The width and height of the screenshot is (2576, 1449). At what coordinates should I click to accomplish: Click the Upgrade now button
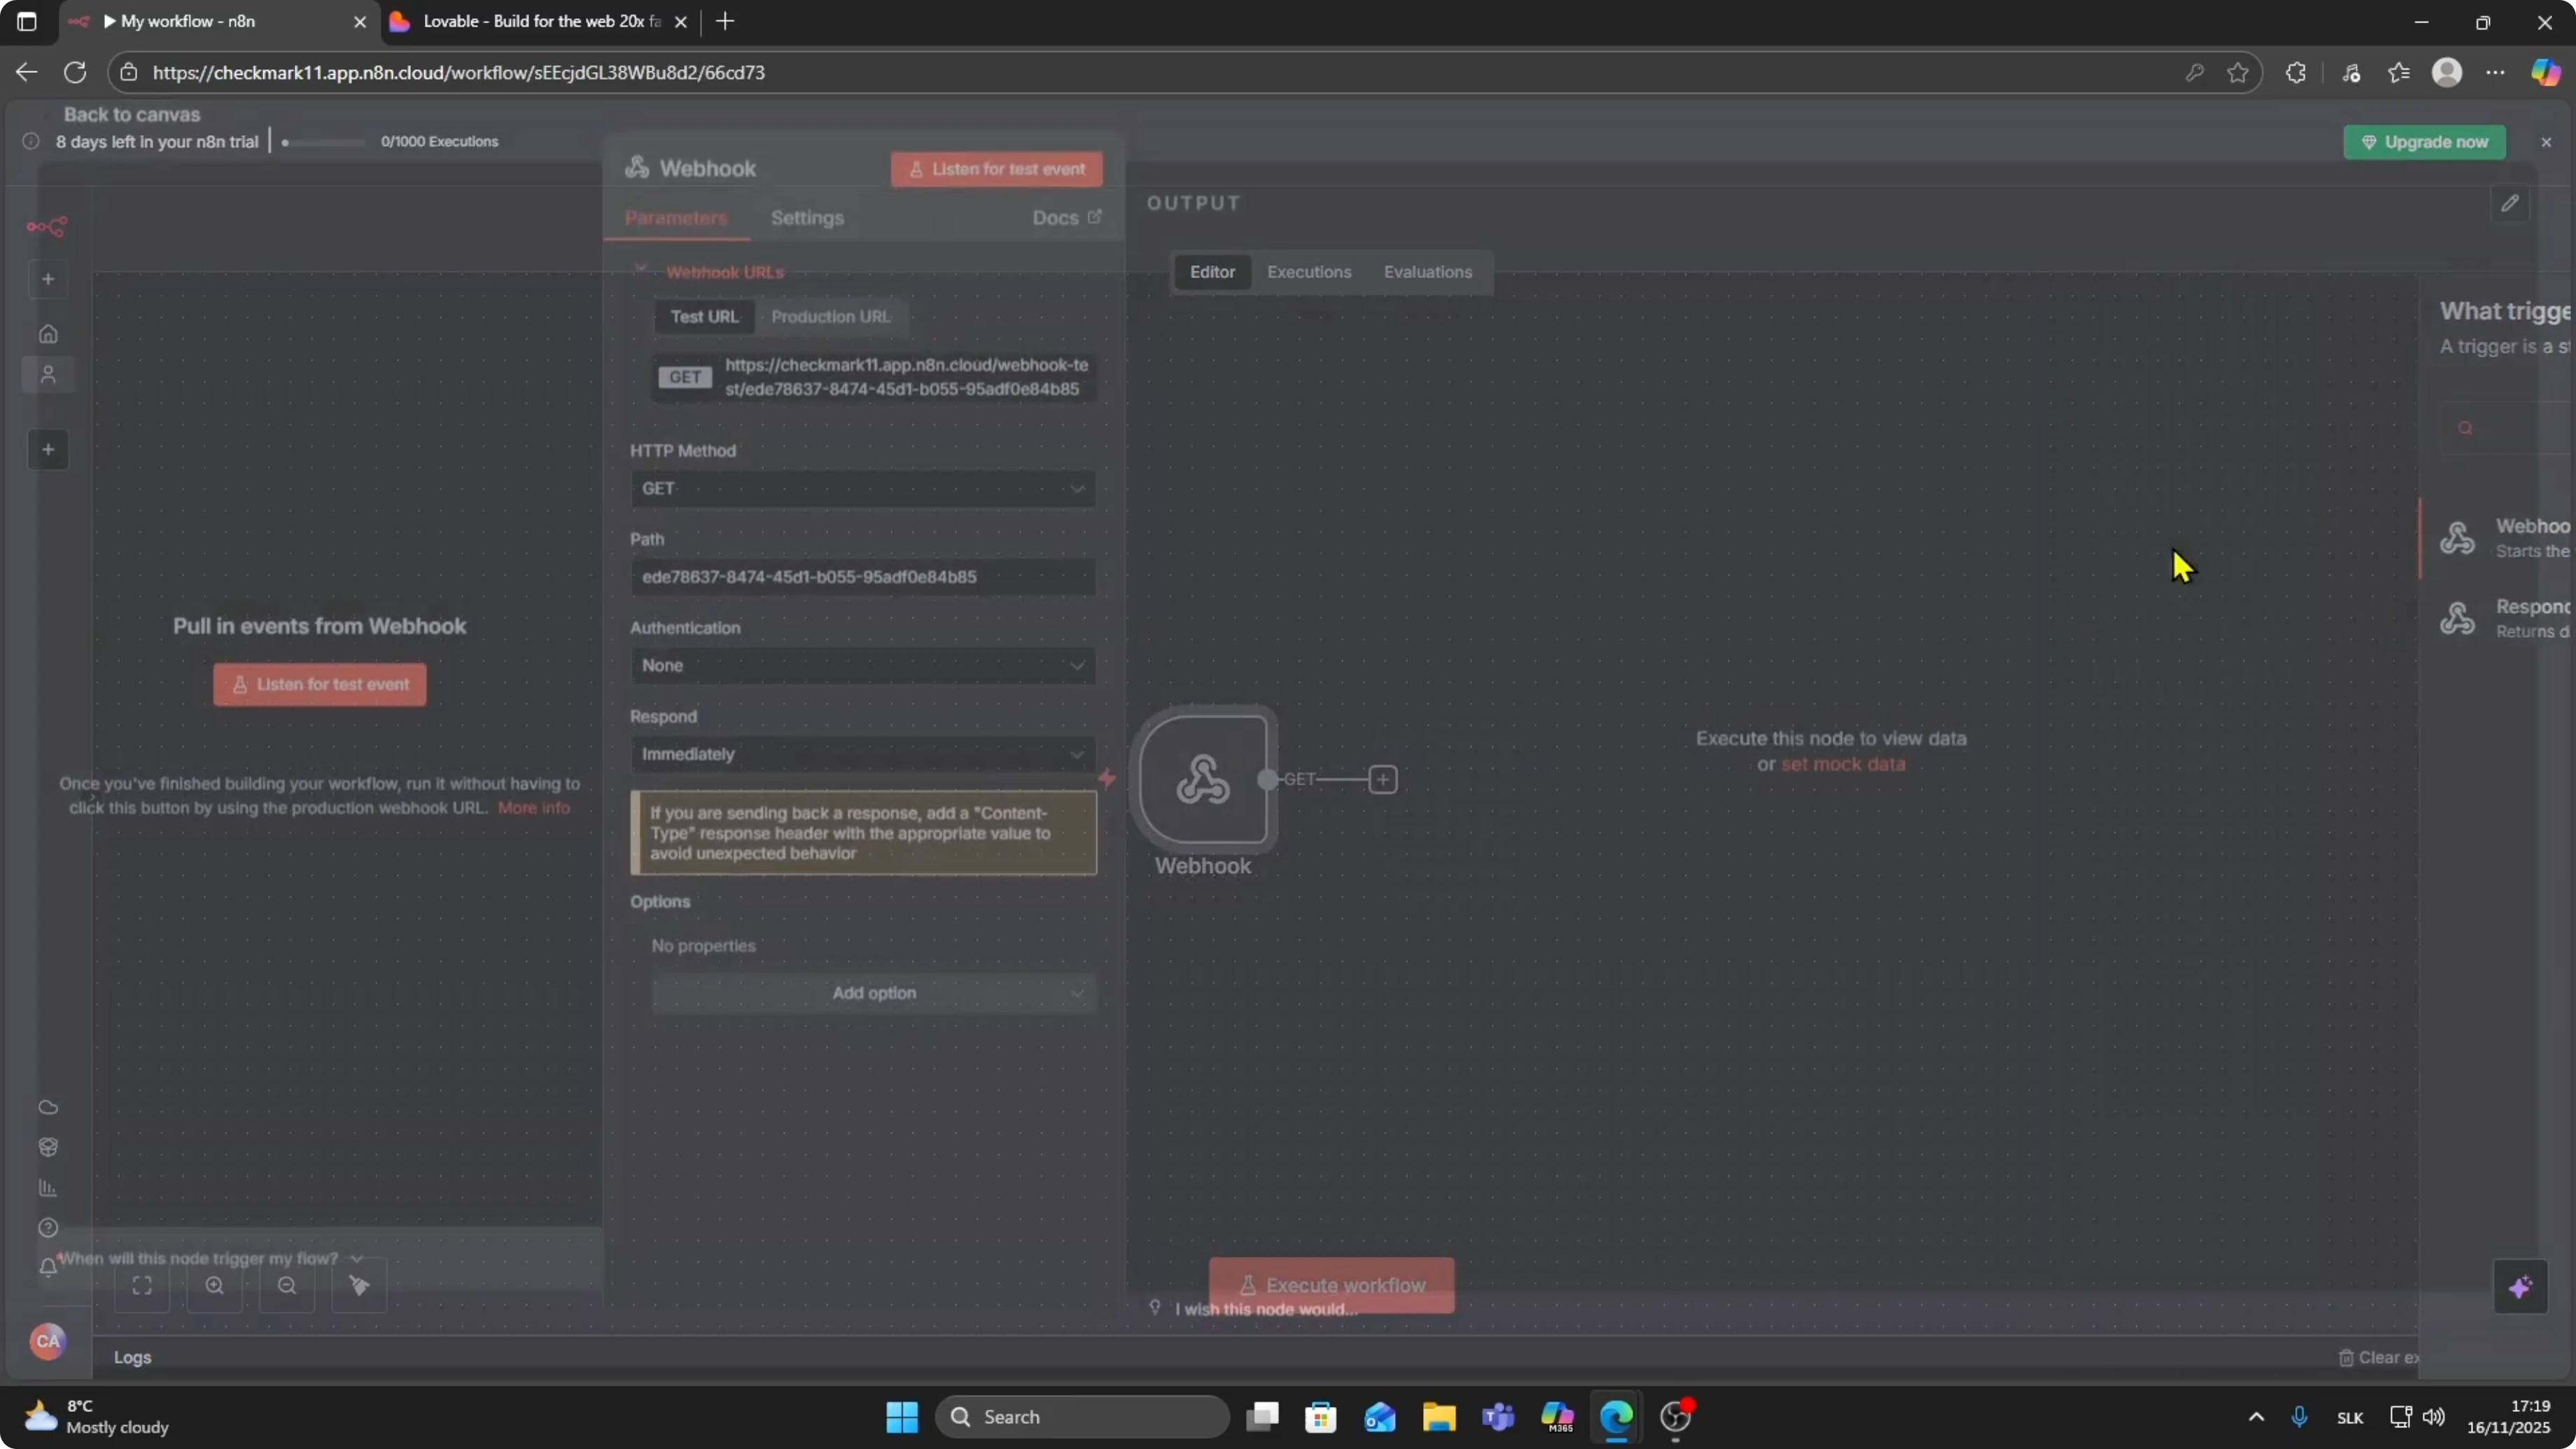click(2424, 142)
